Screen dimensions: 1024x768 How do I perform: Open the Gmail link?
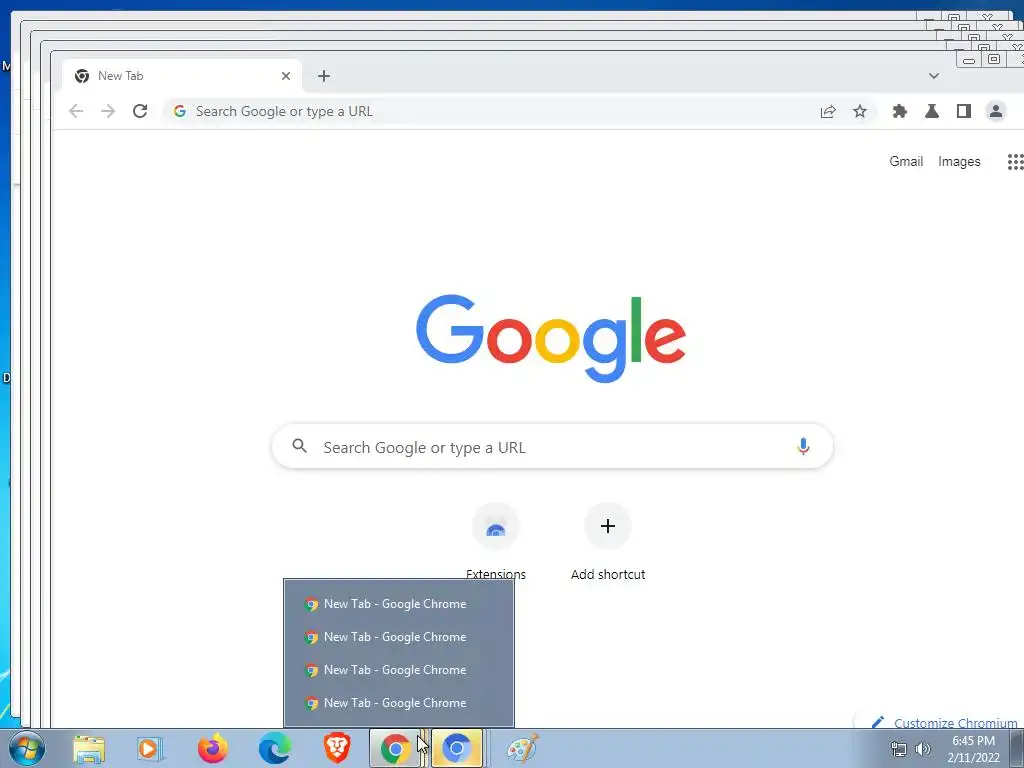906,161
